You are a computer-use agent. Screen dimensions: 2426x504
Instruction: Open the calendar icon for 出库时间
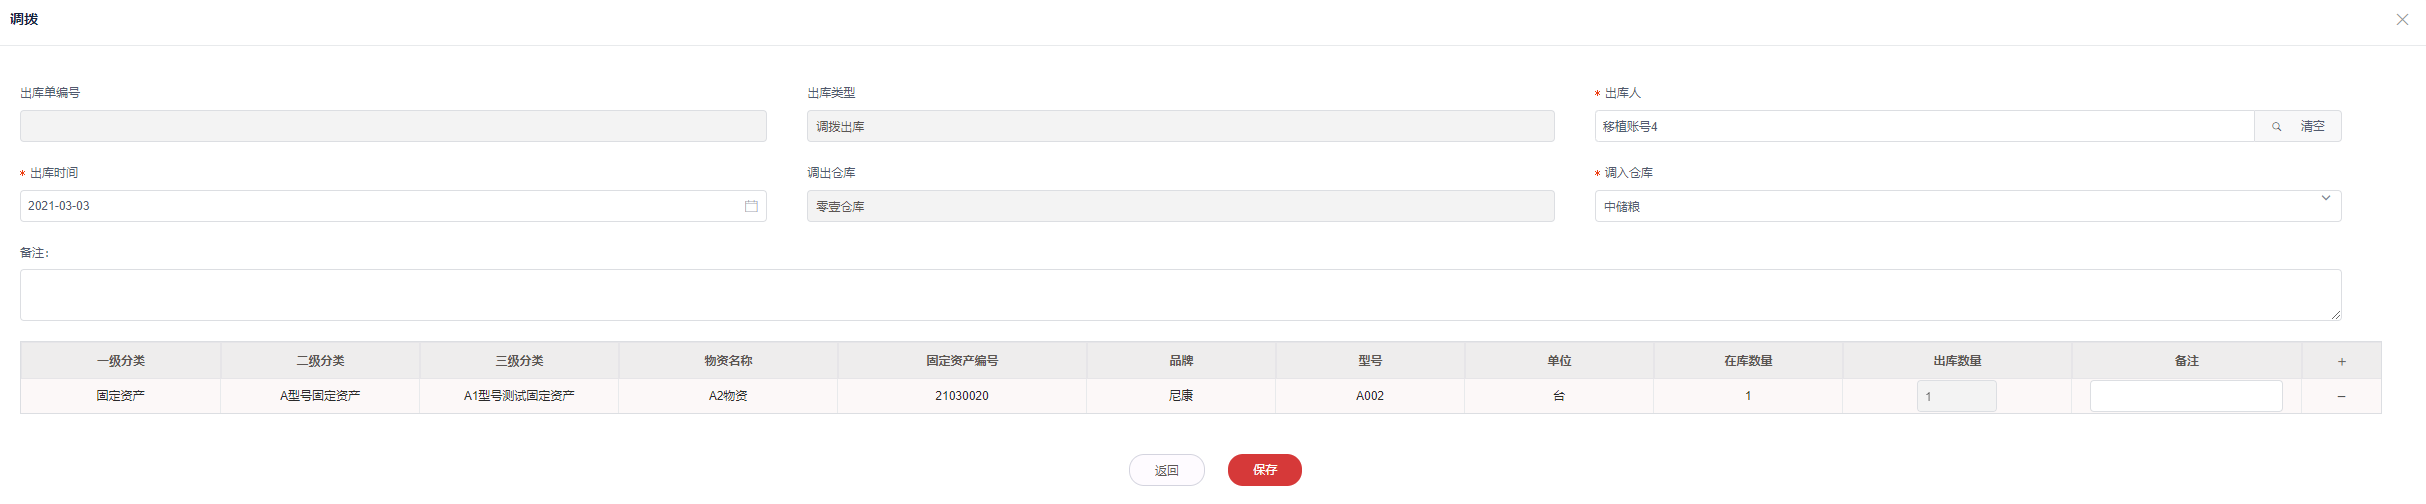pos(751,206)
